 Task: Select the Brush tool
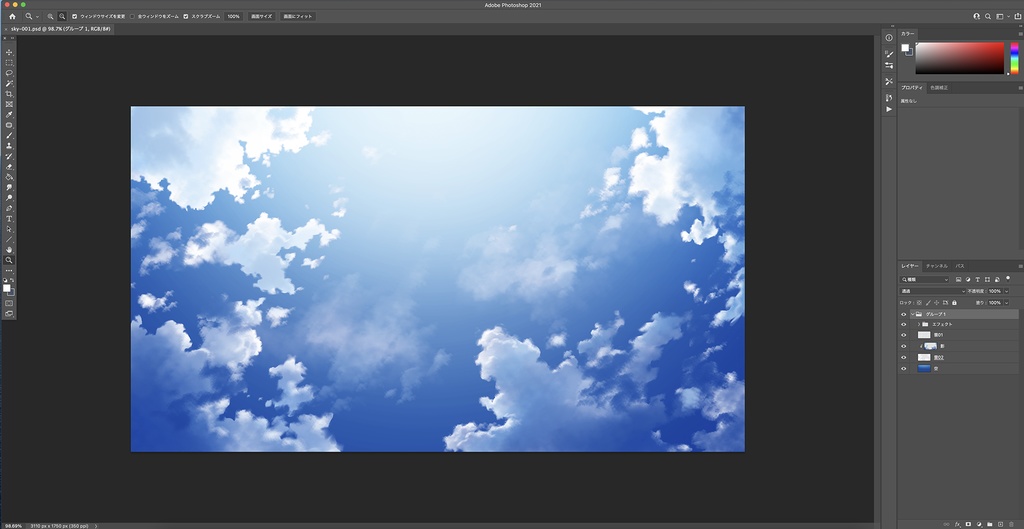[9, 136]
